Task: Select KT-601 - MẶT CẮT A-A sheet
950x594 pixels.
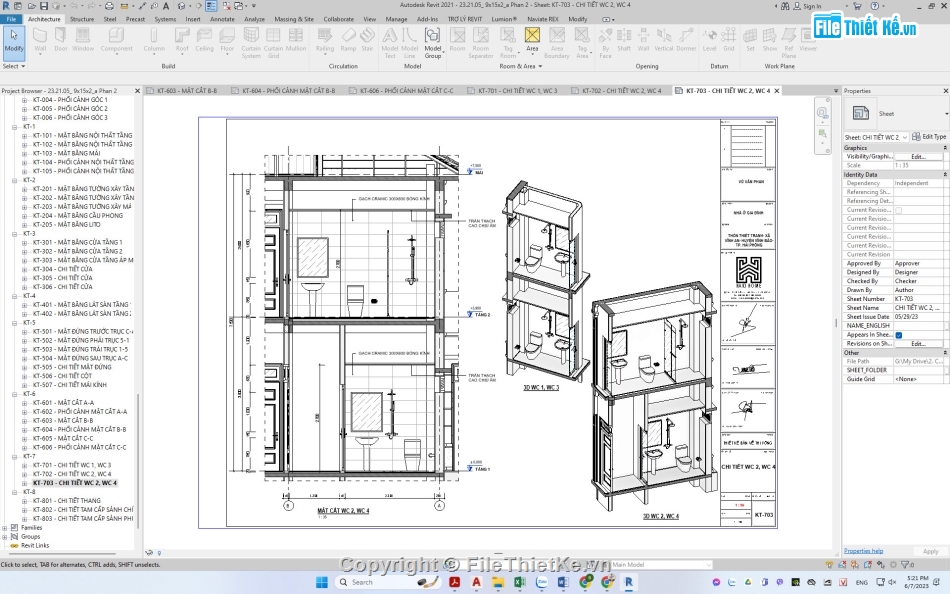Action: (x=63, y=402)
